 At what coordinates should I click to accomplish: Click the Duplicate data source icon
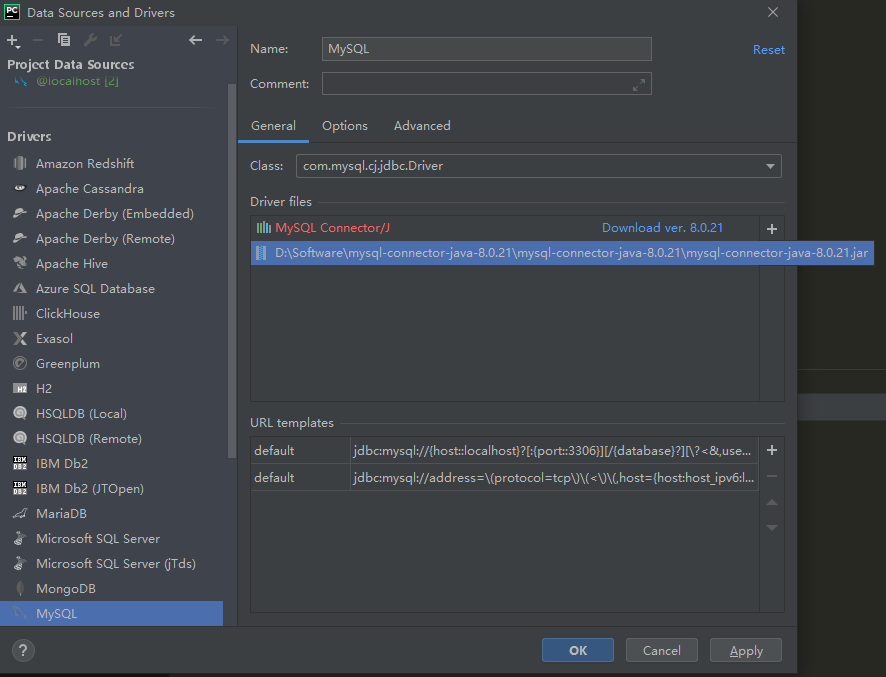pyautogui.click(x=62, y=40)
